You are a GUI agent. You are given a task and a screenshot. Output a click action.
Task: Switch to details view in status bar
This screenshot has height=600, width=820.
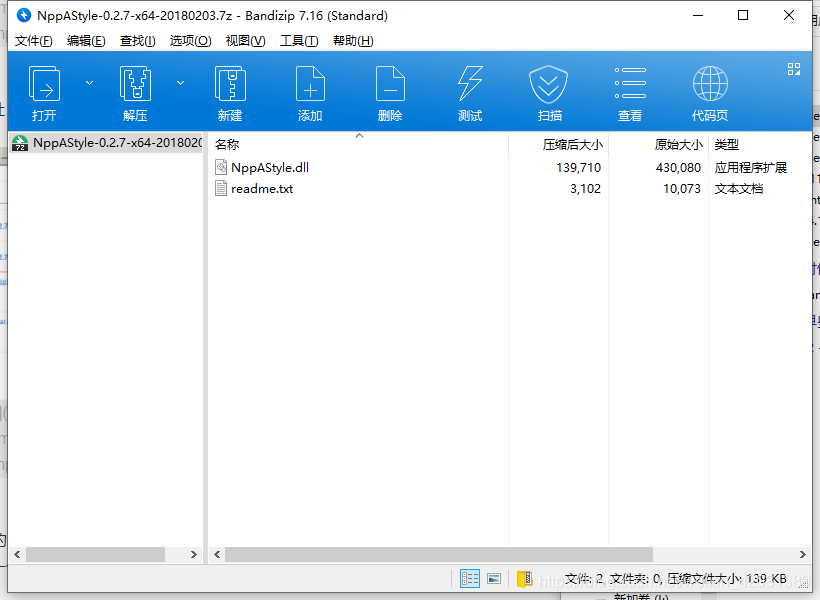point(470,578)
